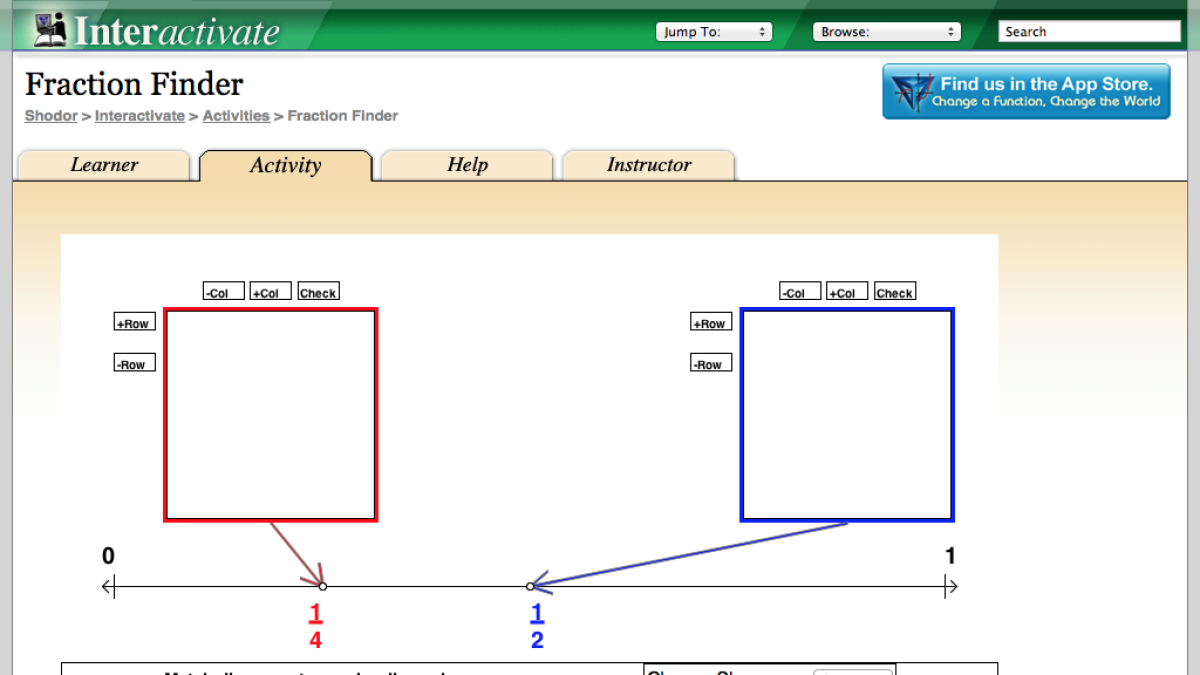Open the Jump To dropdown
1200x675 pixels.
tap(713, 31)
